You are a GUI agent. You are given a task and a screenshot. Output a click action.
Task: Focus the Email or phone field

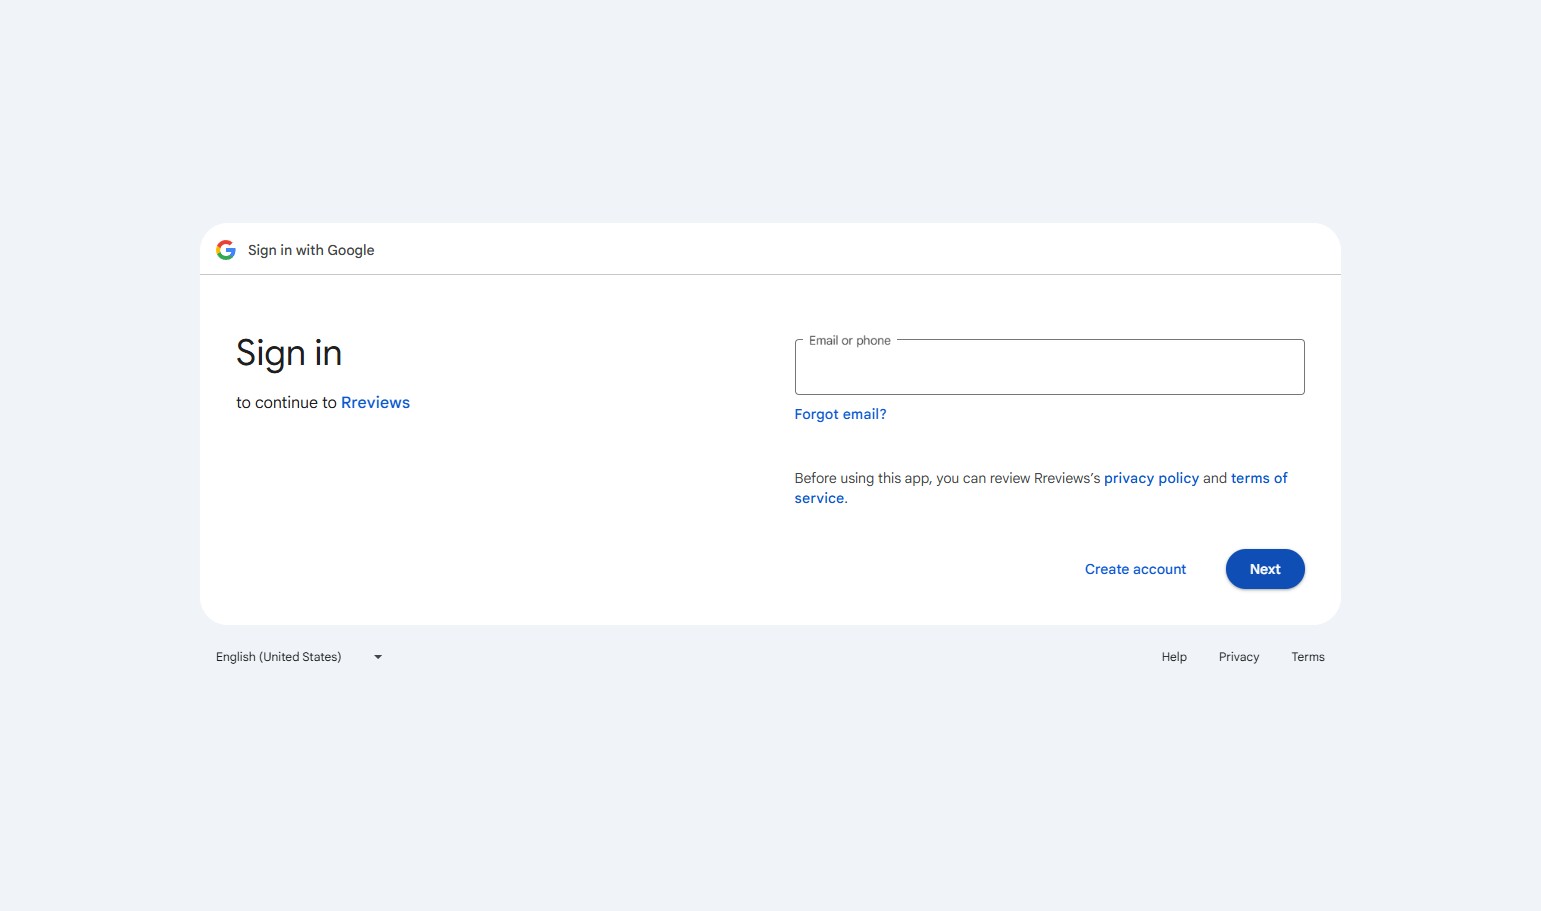coord(1049,370)
